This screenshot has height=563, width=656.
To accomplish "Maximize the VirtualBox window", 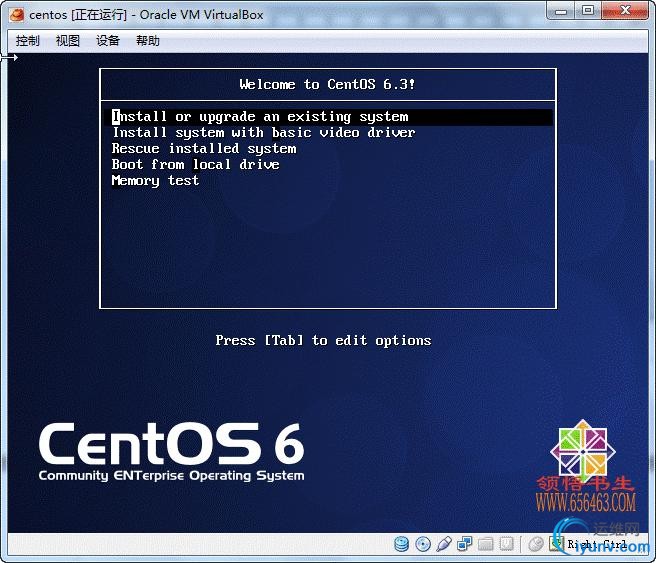I will click(x=588, y=11).
